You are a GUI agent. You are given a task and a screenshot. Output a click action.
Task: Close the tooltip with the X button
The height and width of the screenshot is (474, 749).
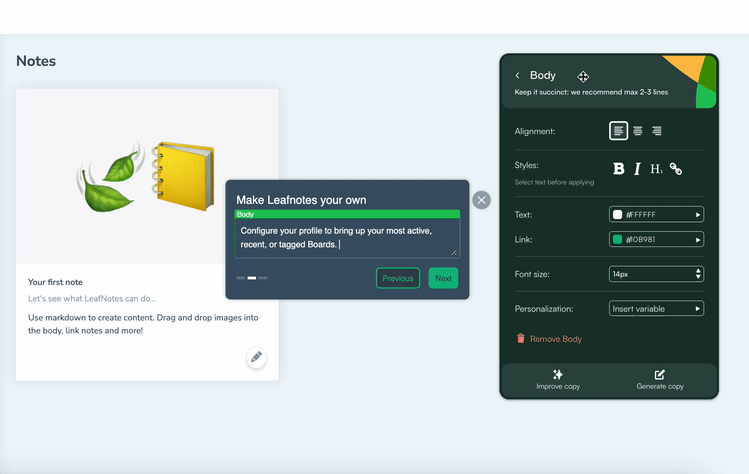[x=482, y=200]
